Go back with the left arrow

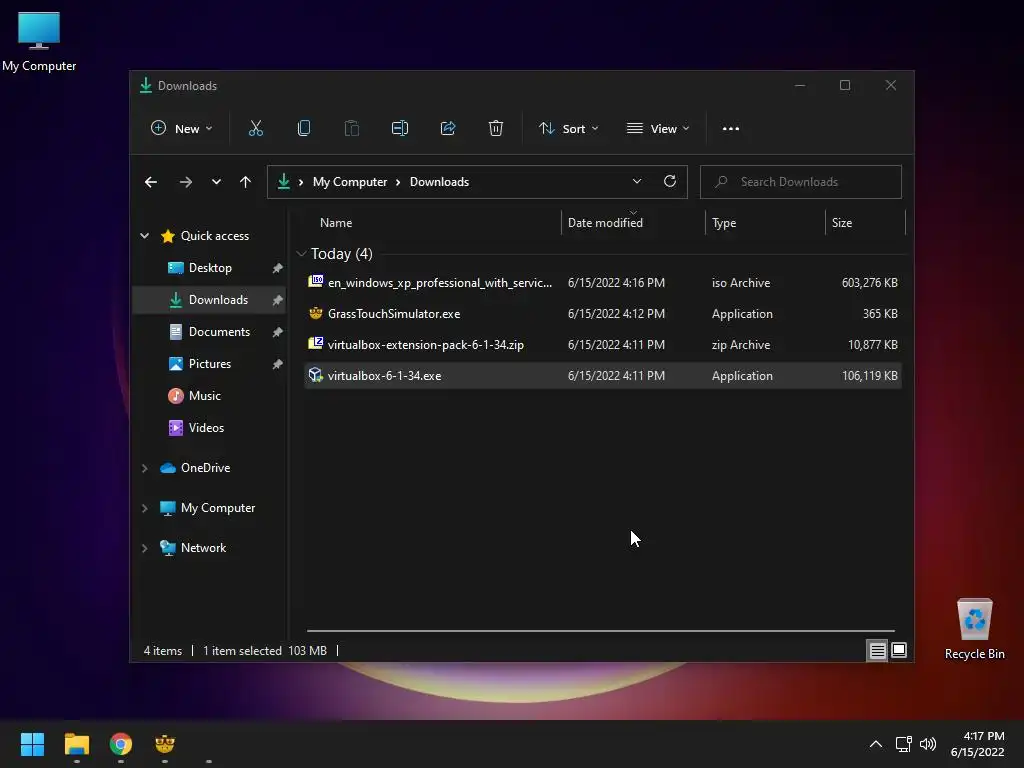coord(151,182)
